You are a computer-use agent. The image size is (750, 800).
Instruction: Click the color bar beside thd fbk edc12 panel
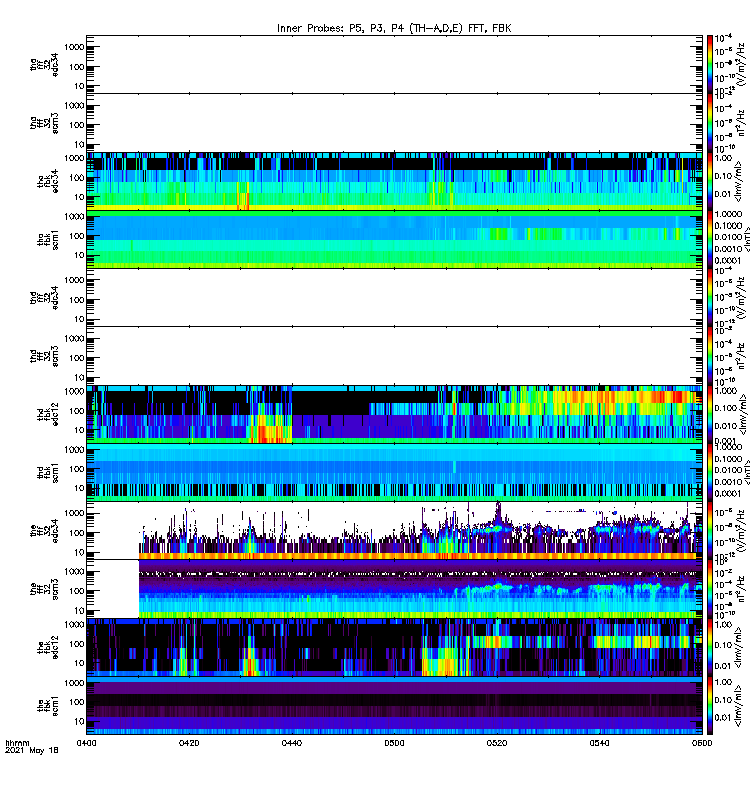pyautogui.click(x=709, y=414)
